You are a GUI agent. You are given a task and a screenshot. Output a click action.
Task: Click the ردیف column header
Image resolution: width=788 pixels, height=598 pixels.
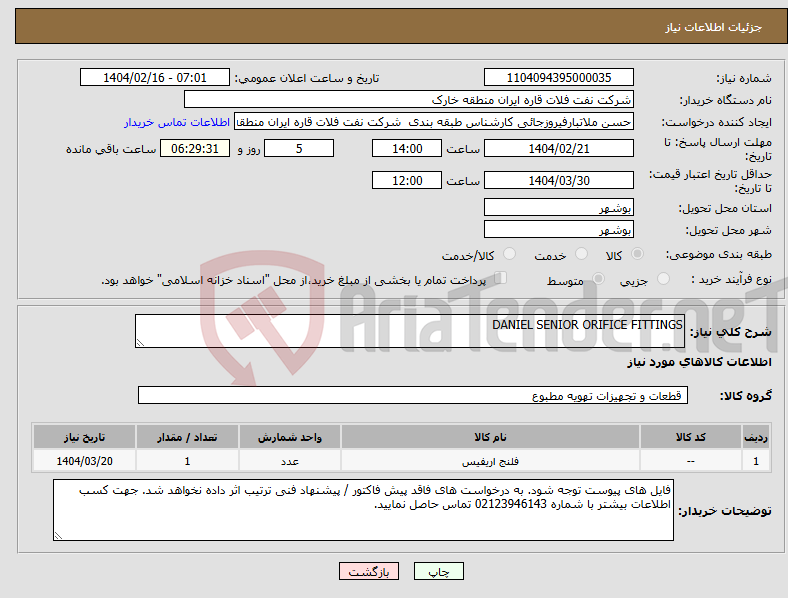(756, 437)
